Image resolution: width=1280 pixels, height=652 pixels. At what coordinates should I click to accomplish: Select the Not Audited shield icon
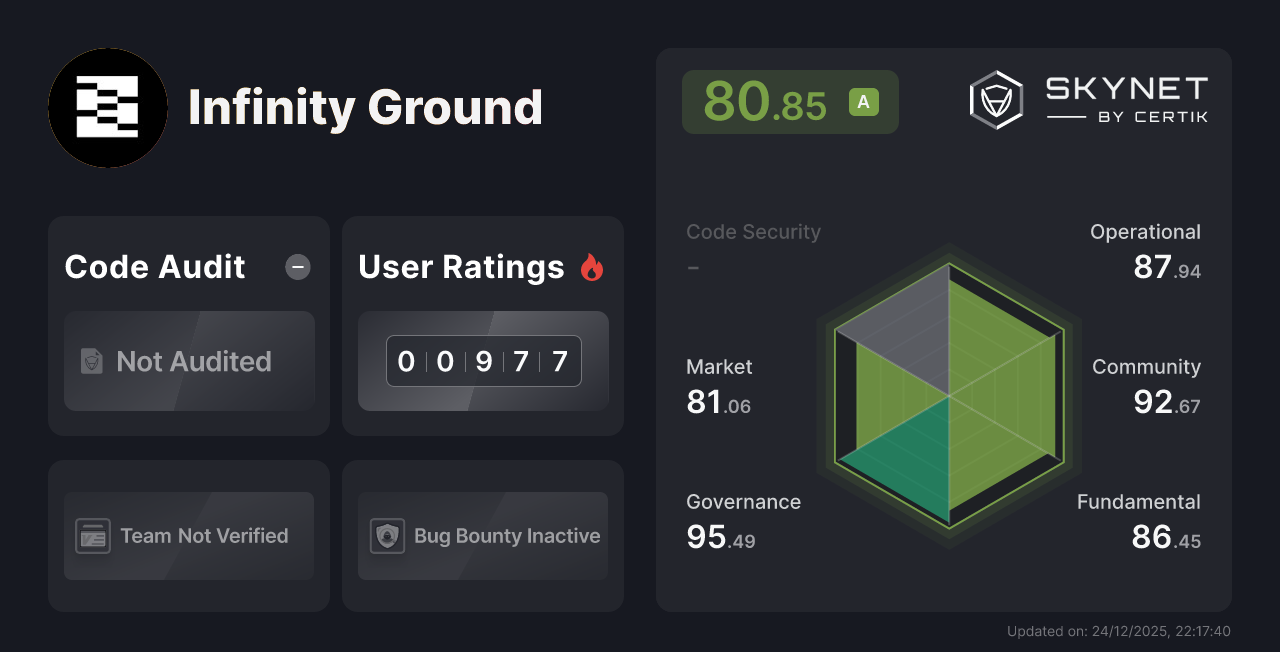tap(91, 362)
